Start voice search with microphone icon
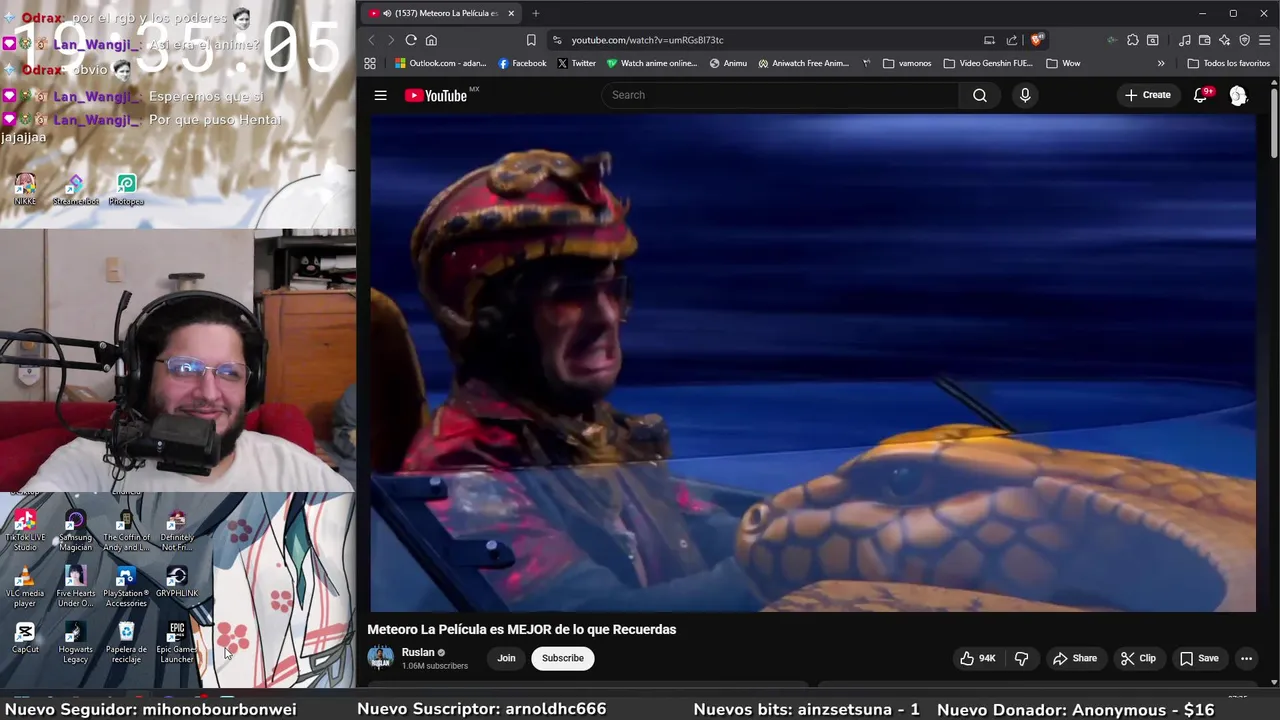Viewport: 1280px width, 720px height. point(1024,95)
